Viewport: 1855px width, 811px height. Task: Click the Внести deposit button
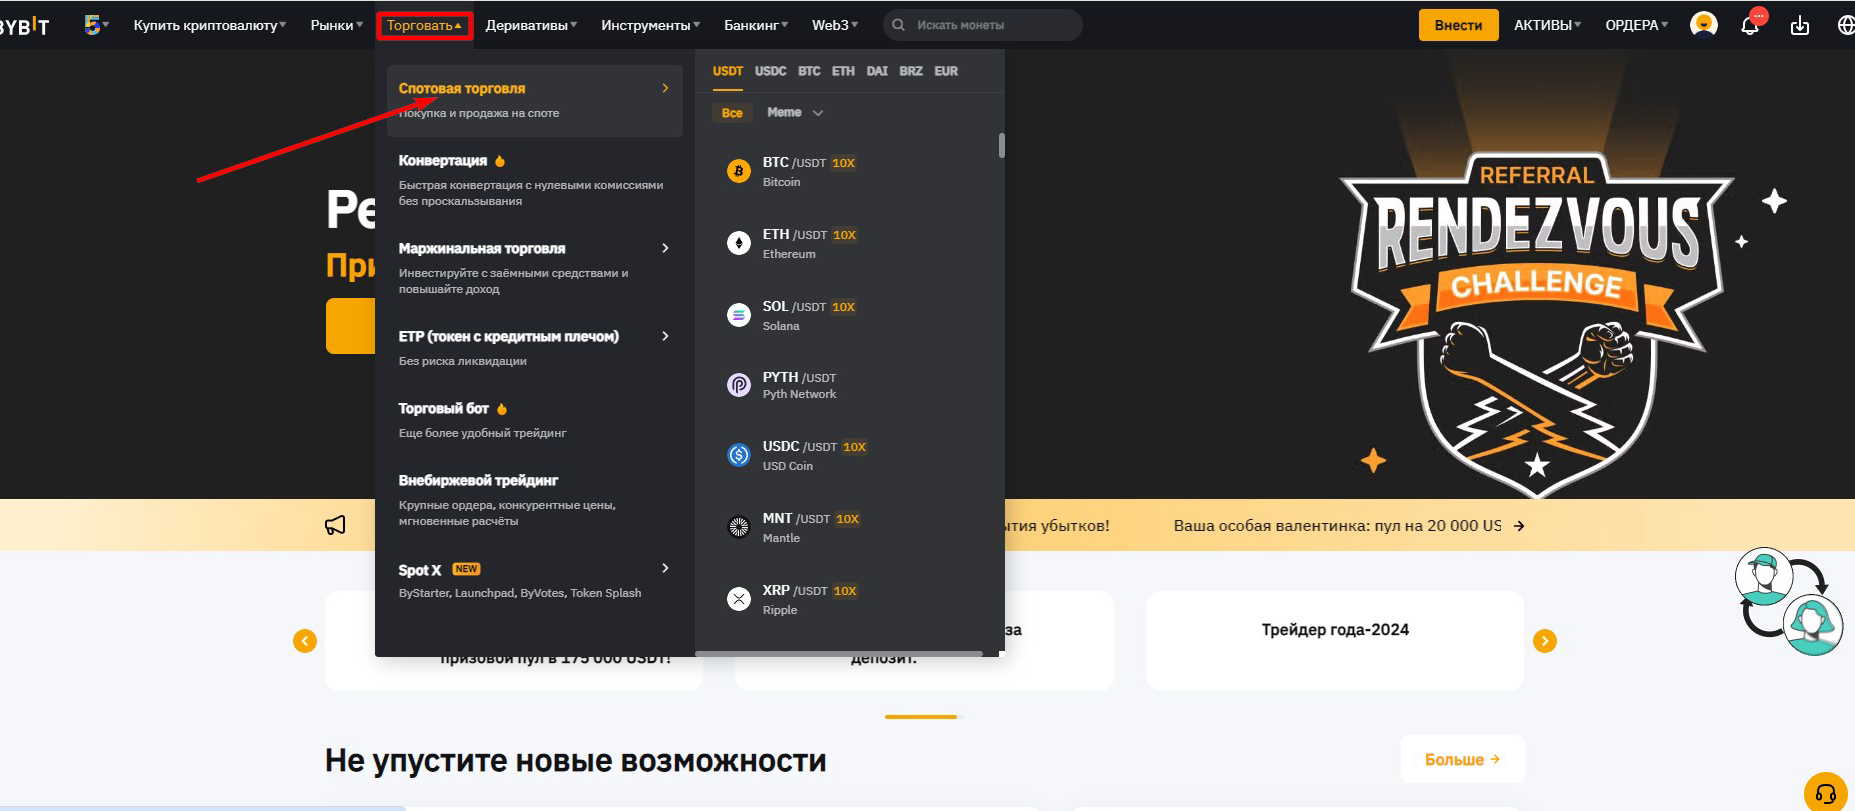(x=1458, y=25)
